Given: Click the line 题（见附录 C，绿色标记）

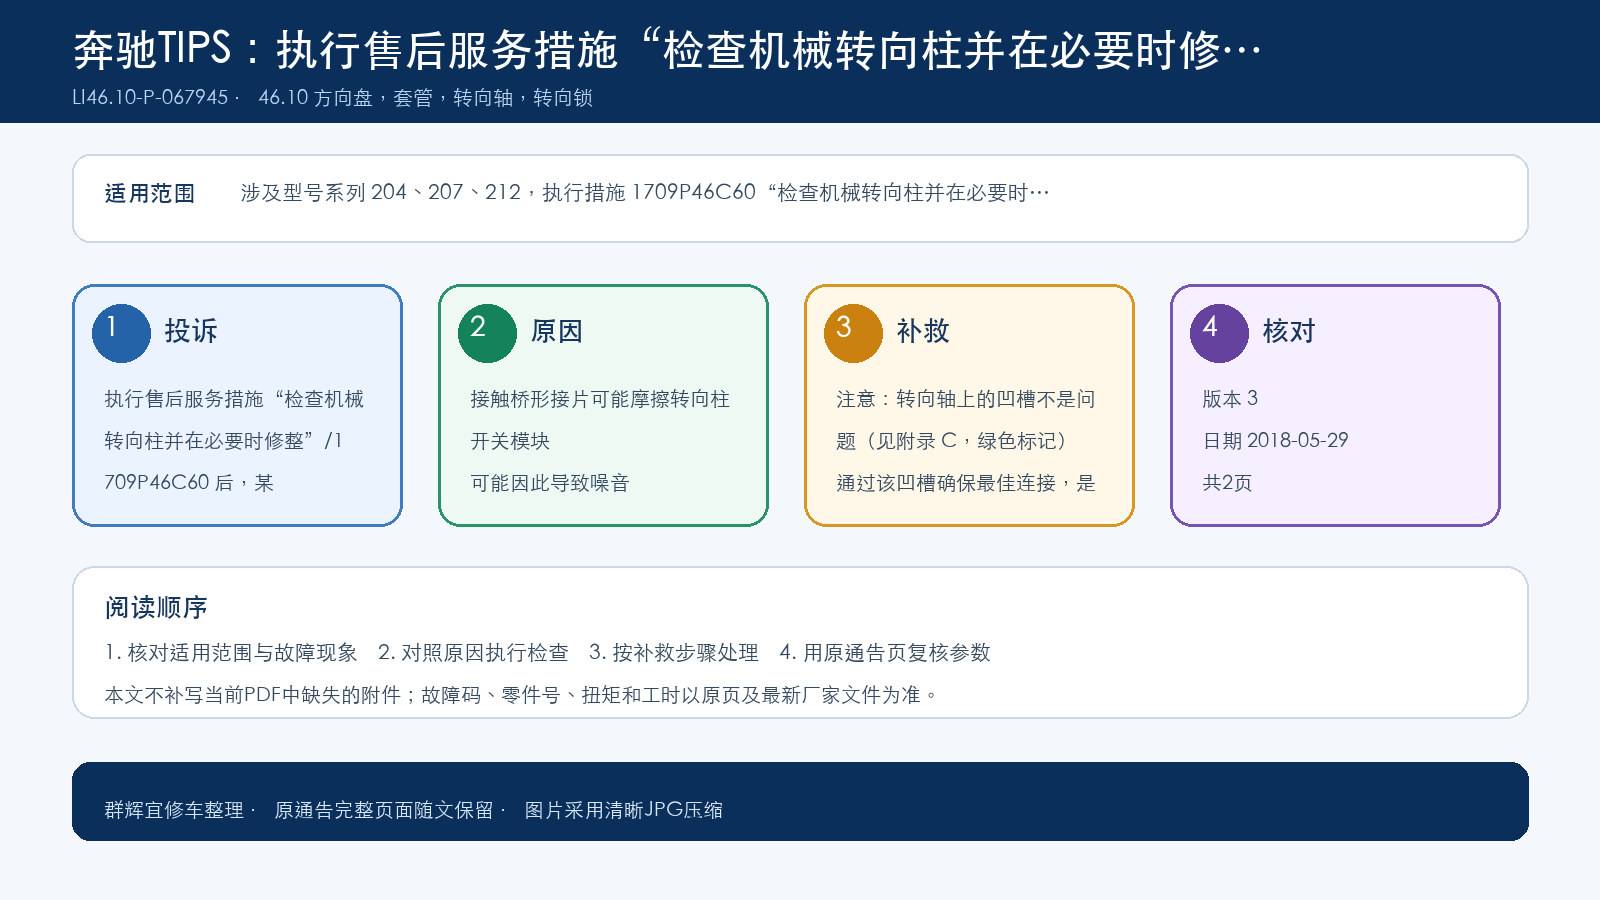Looking at the screenshot, I should click(x=952, y=441).
